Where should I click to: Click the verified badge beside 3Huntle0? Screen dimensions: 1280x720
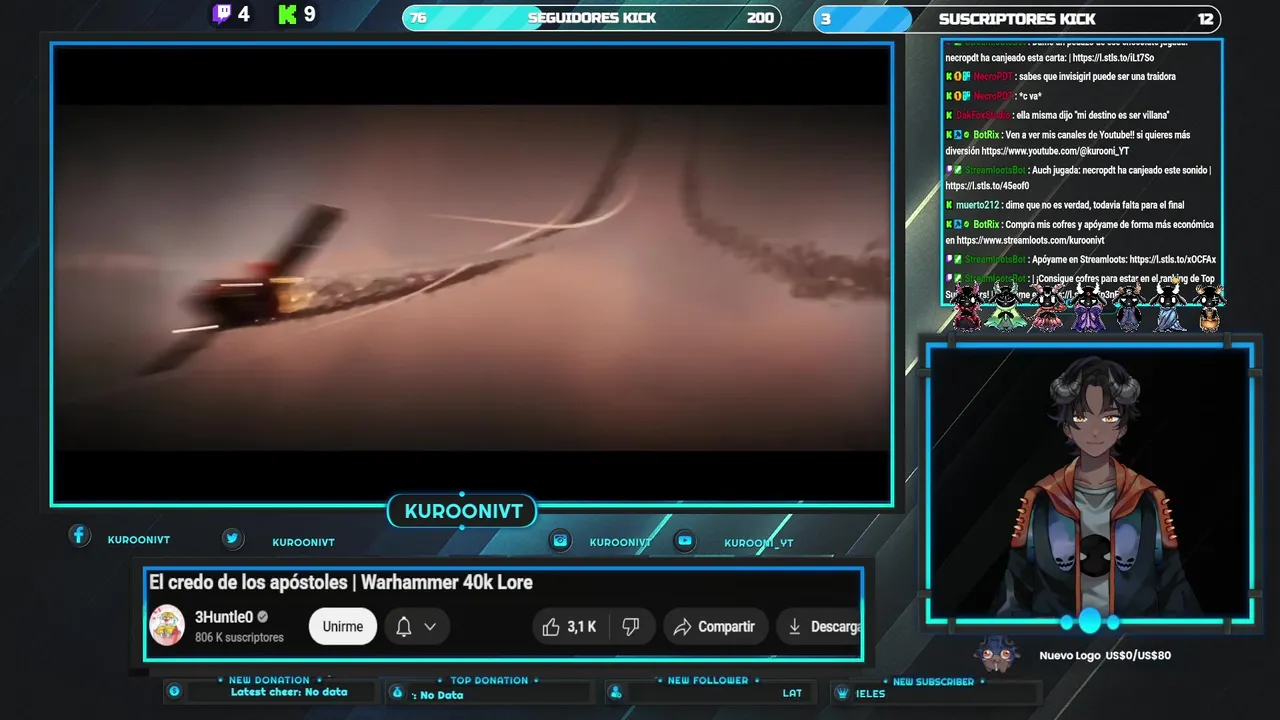click(x=263, y=617)
